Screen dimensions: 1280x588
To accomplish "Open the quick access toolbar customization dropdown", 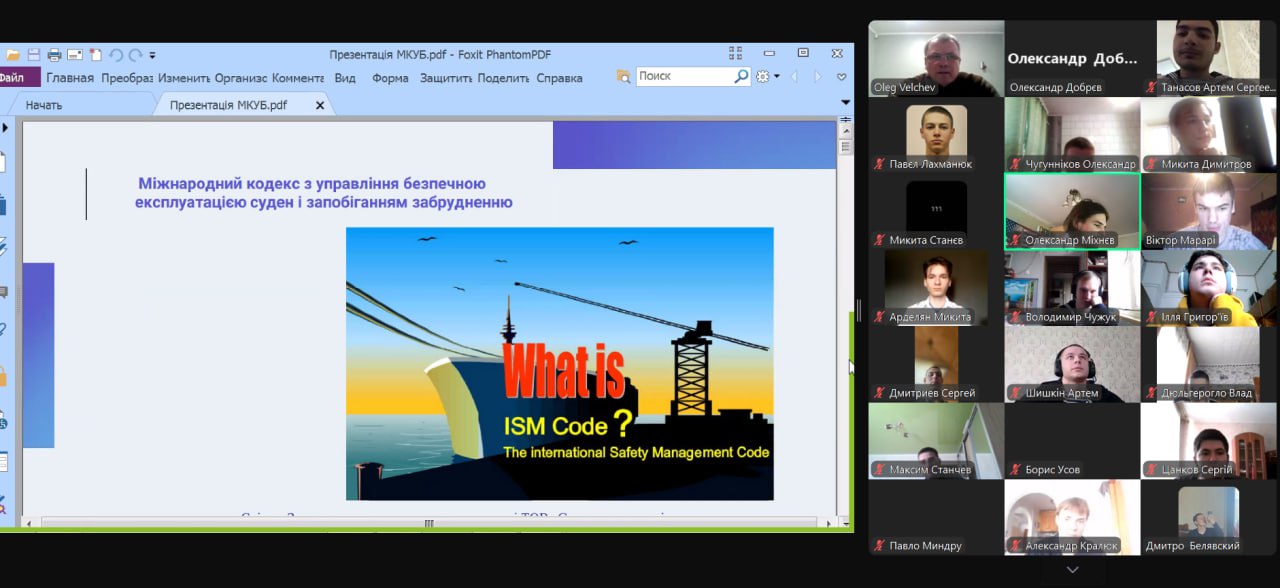I will tap(152, 56).
